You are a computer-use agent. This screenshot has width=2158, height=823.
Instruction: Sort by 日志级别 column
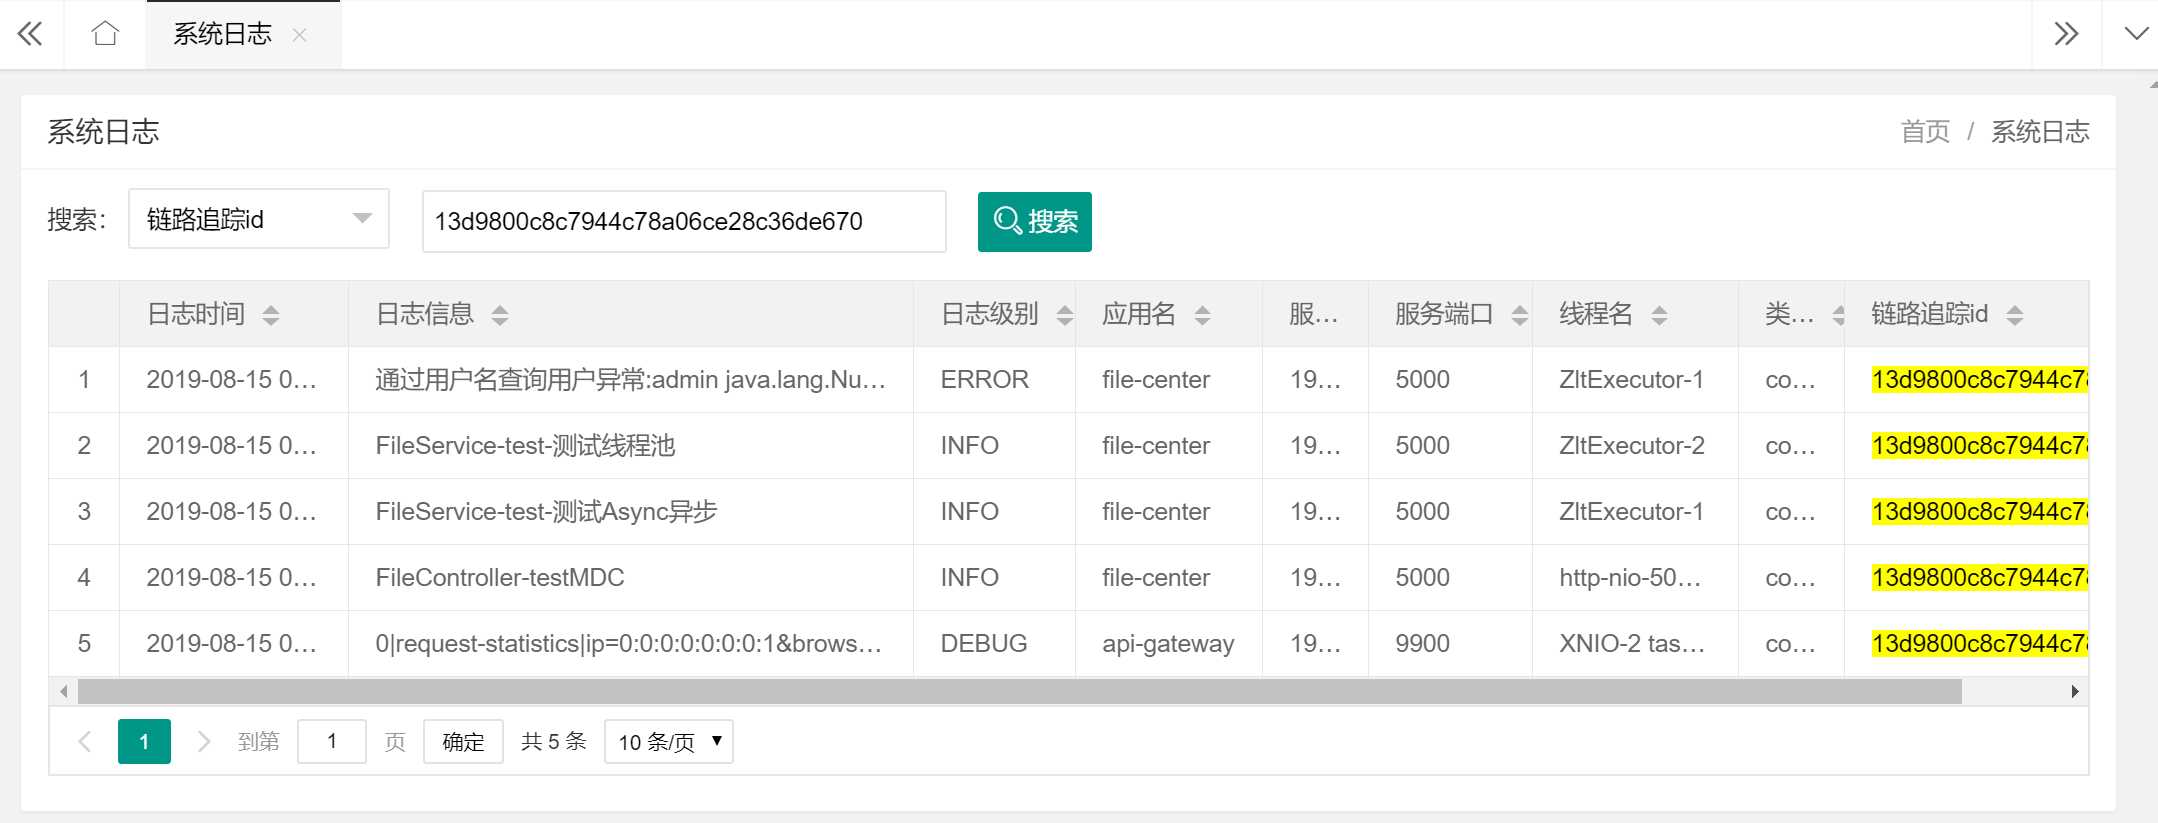click(x=1065, y=315)
